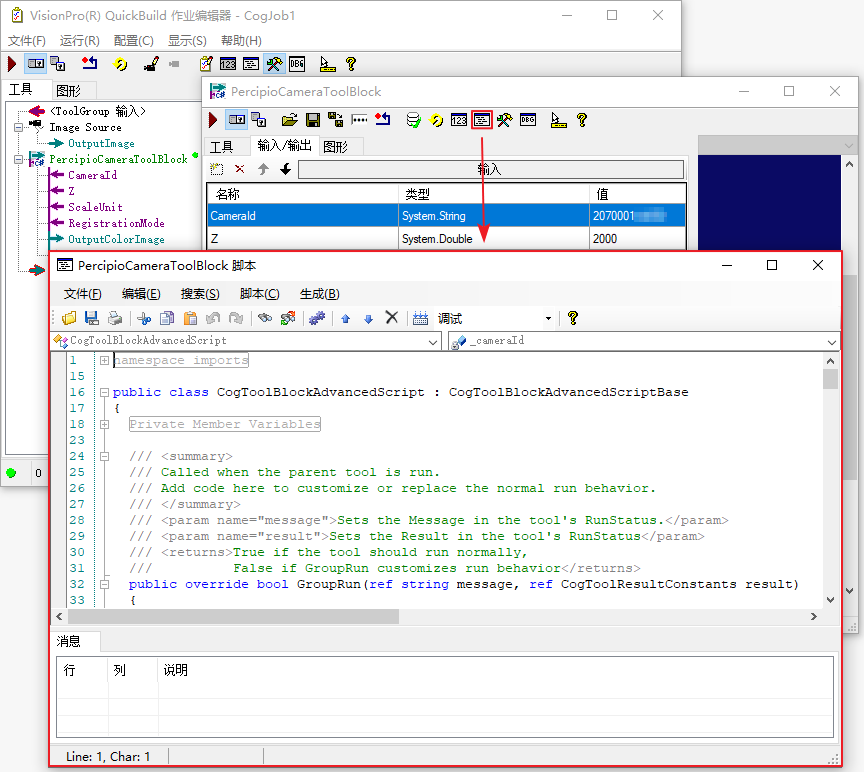
Task: Open the 123 results icon in QuickBuild toolbar
Action: coord(228,64)
